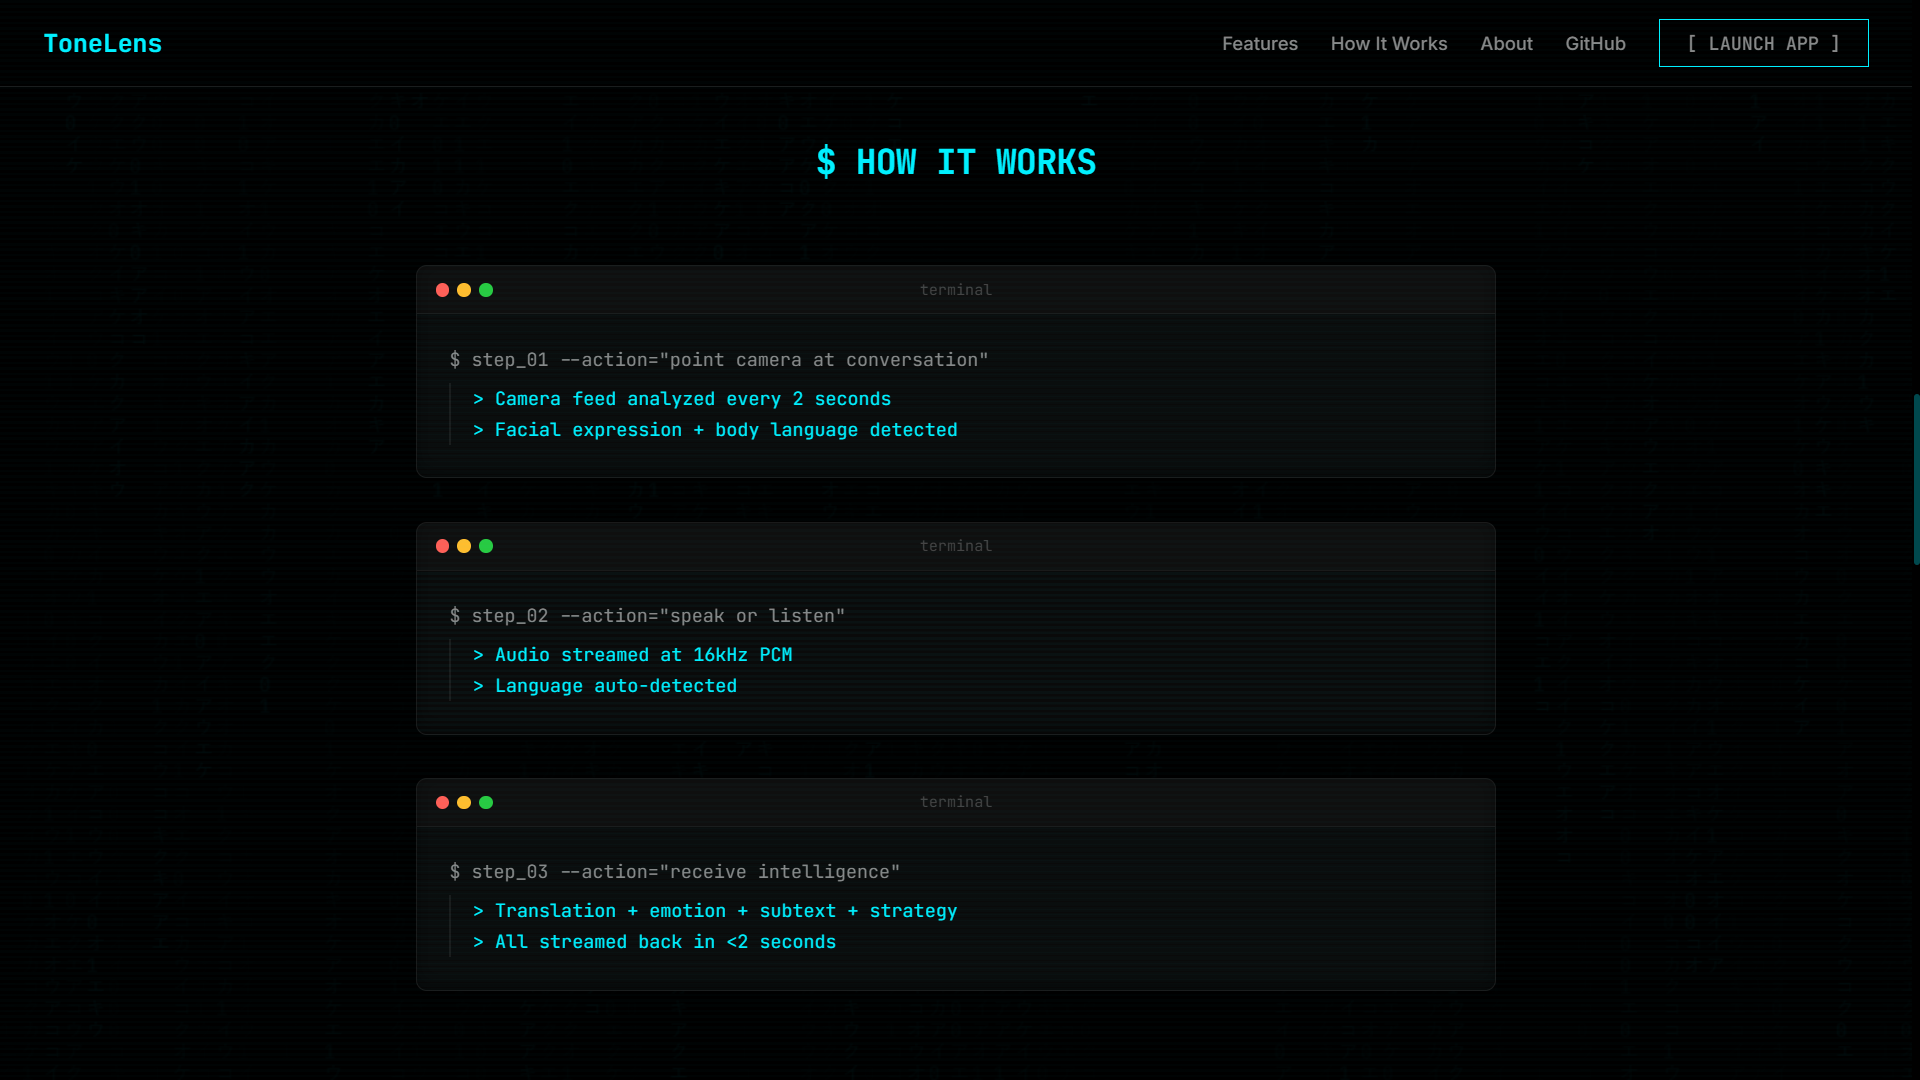Visit the GitHub nav link
Image resolution: width=1920 pixels, height=1080 pixels.
click(x=1595, y=44)
